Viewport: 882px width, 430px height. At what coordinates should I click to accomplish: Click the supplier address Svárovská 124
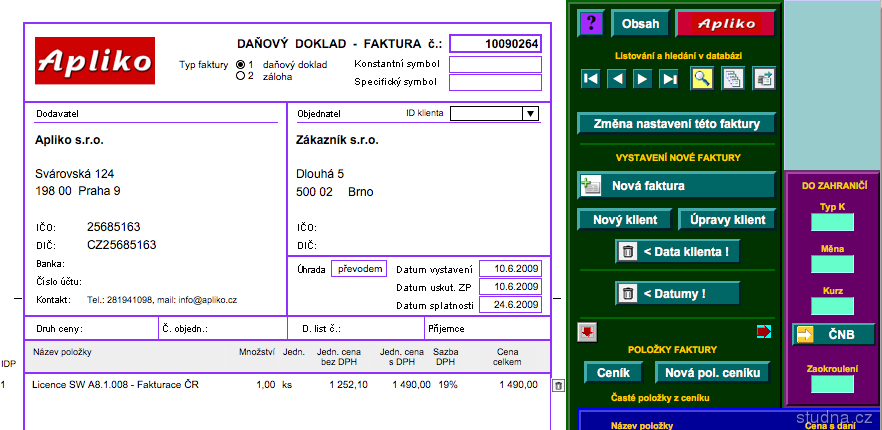pos(74,174)
